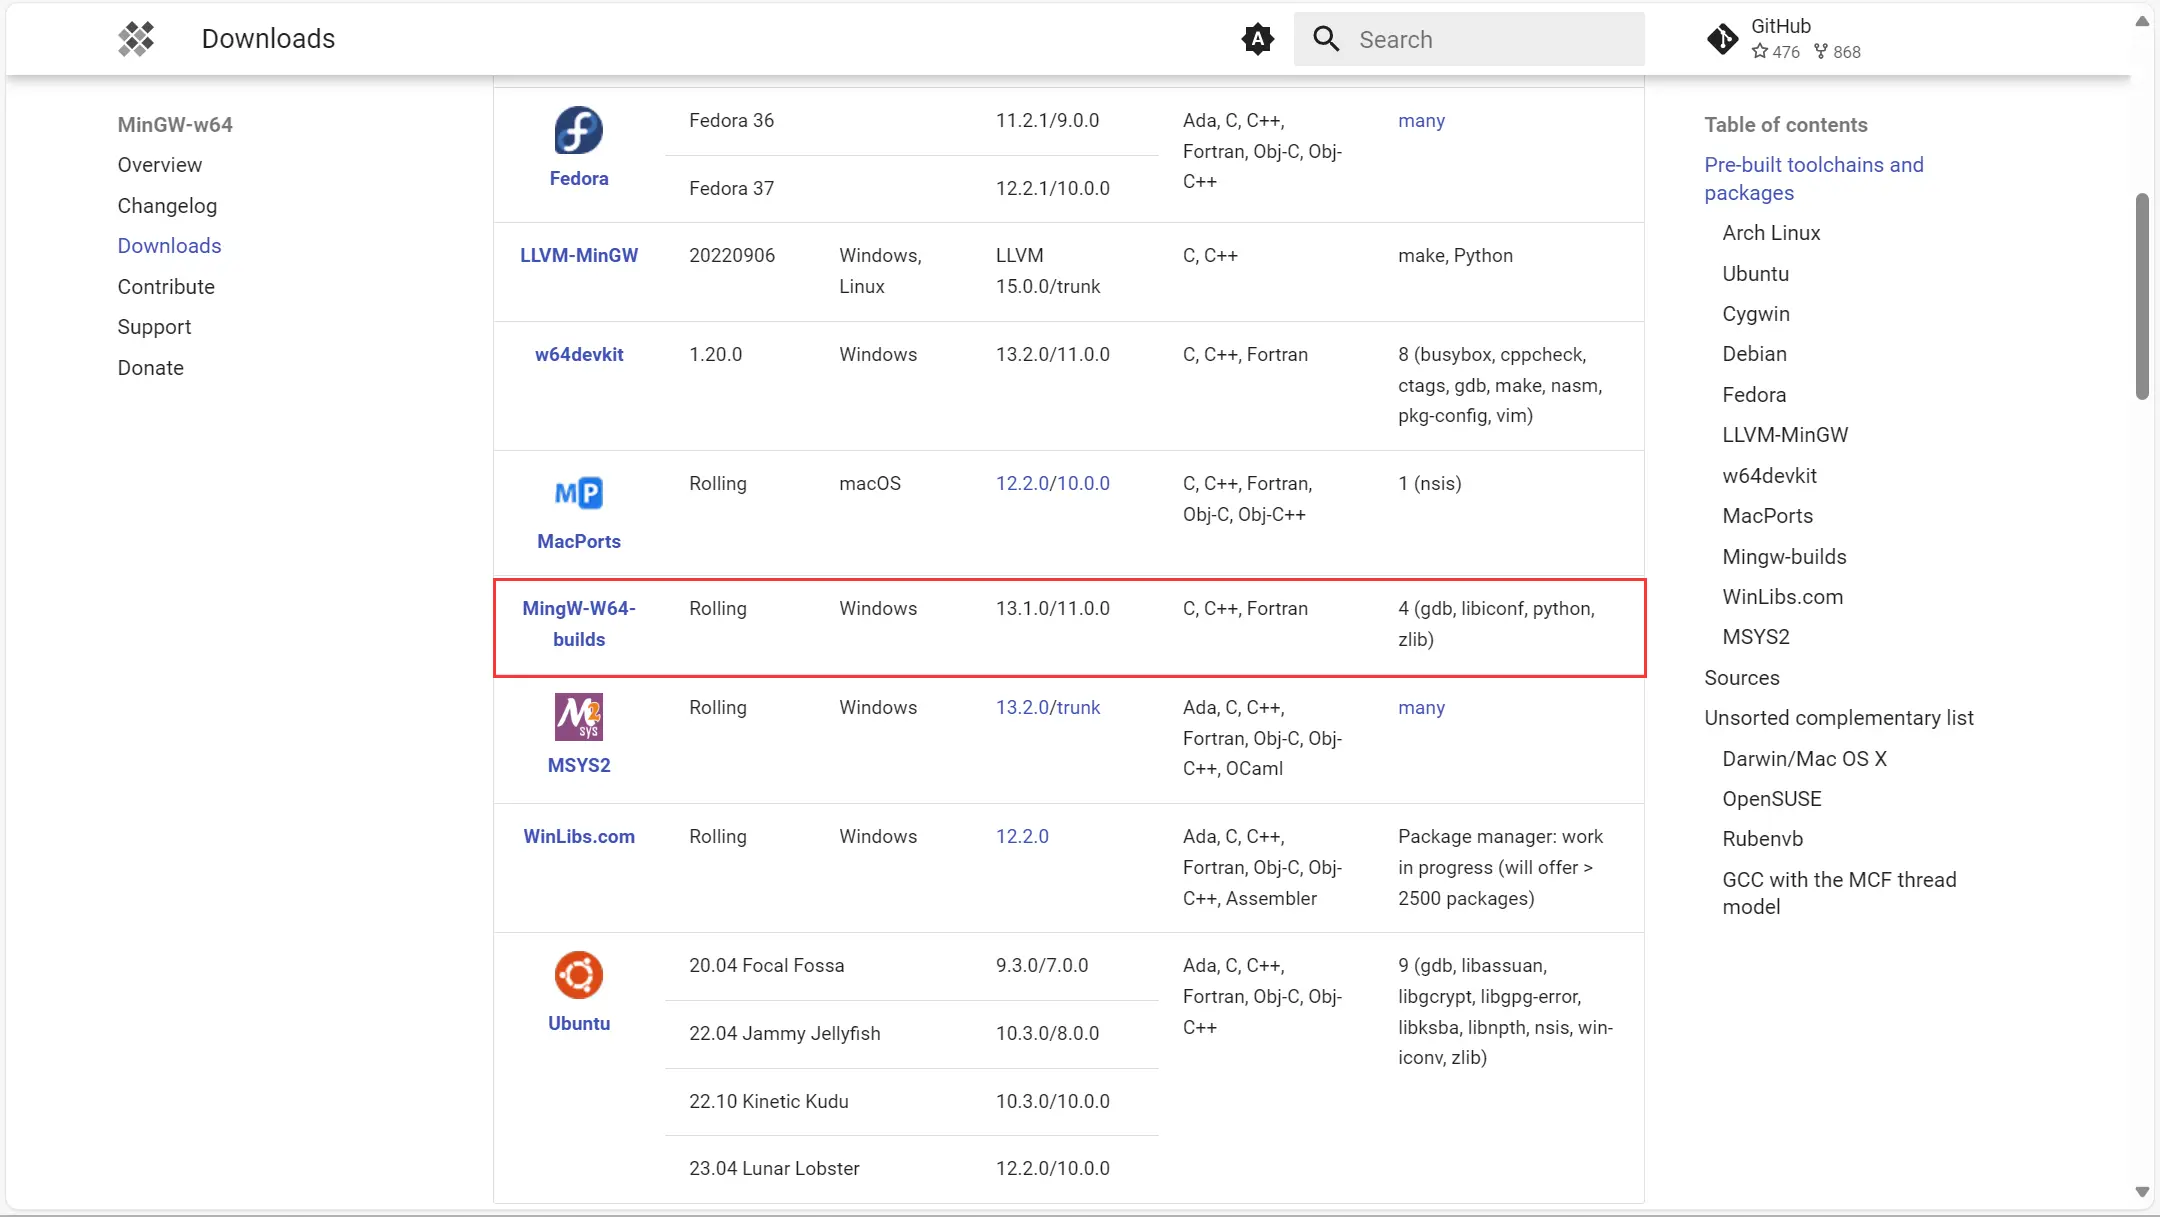
Task: Go to Contribute in left navigation
Action: click(166, 287)
